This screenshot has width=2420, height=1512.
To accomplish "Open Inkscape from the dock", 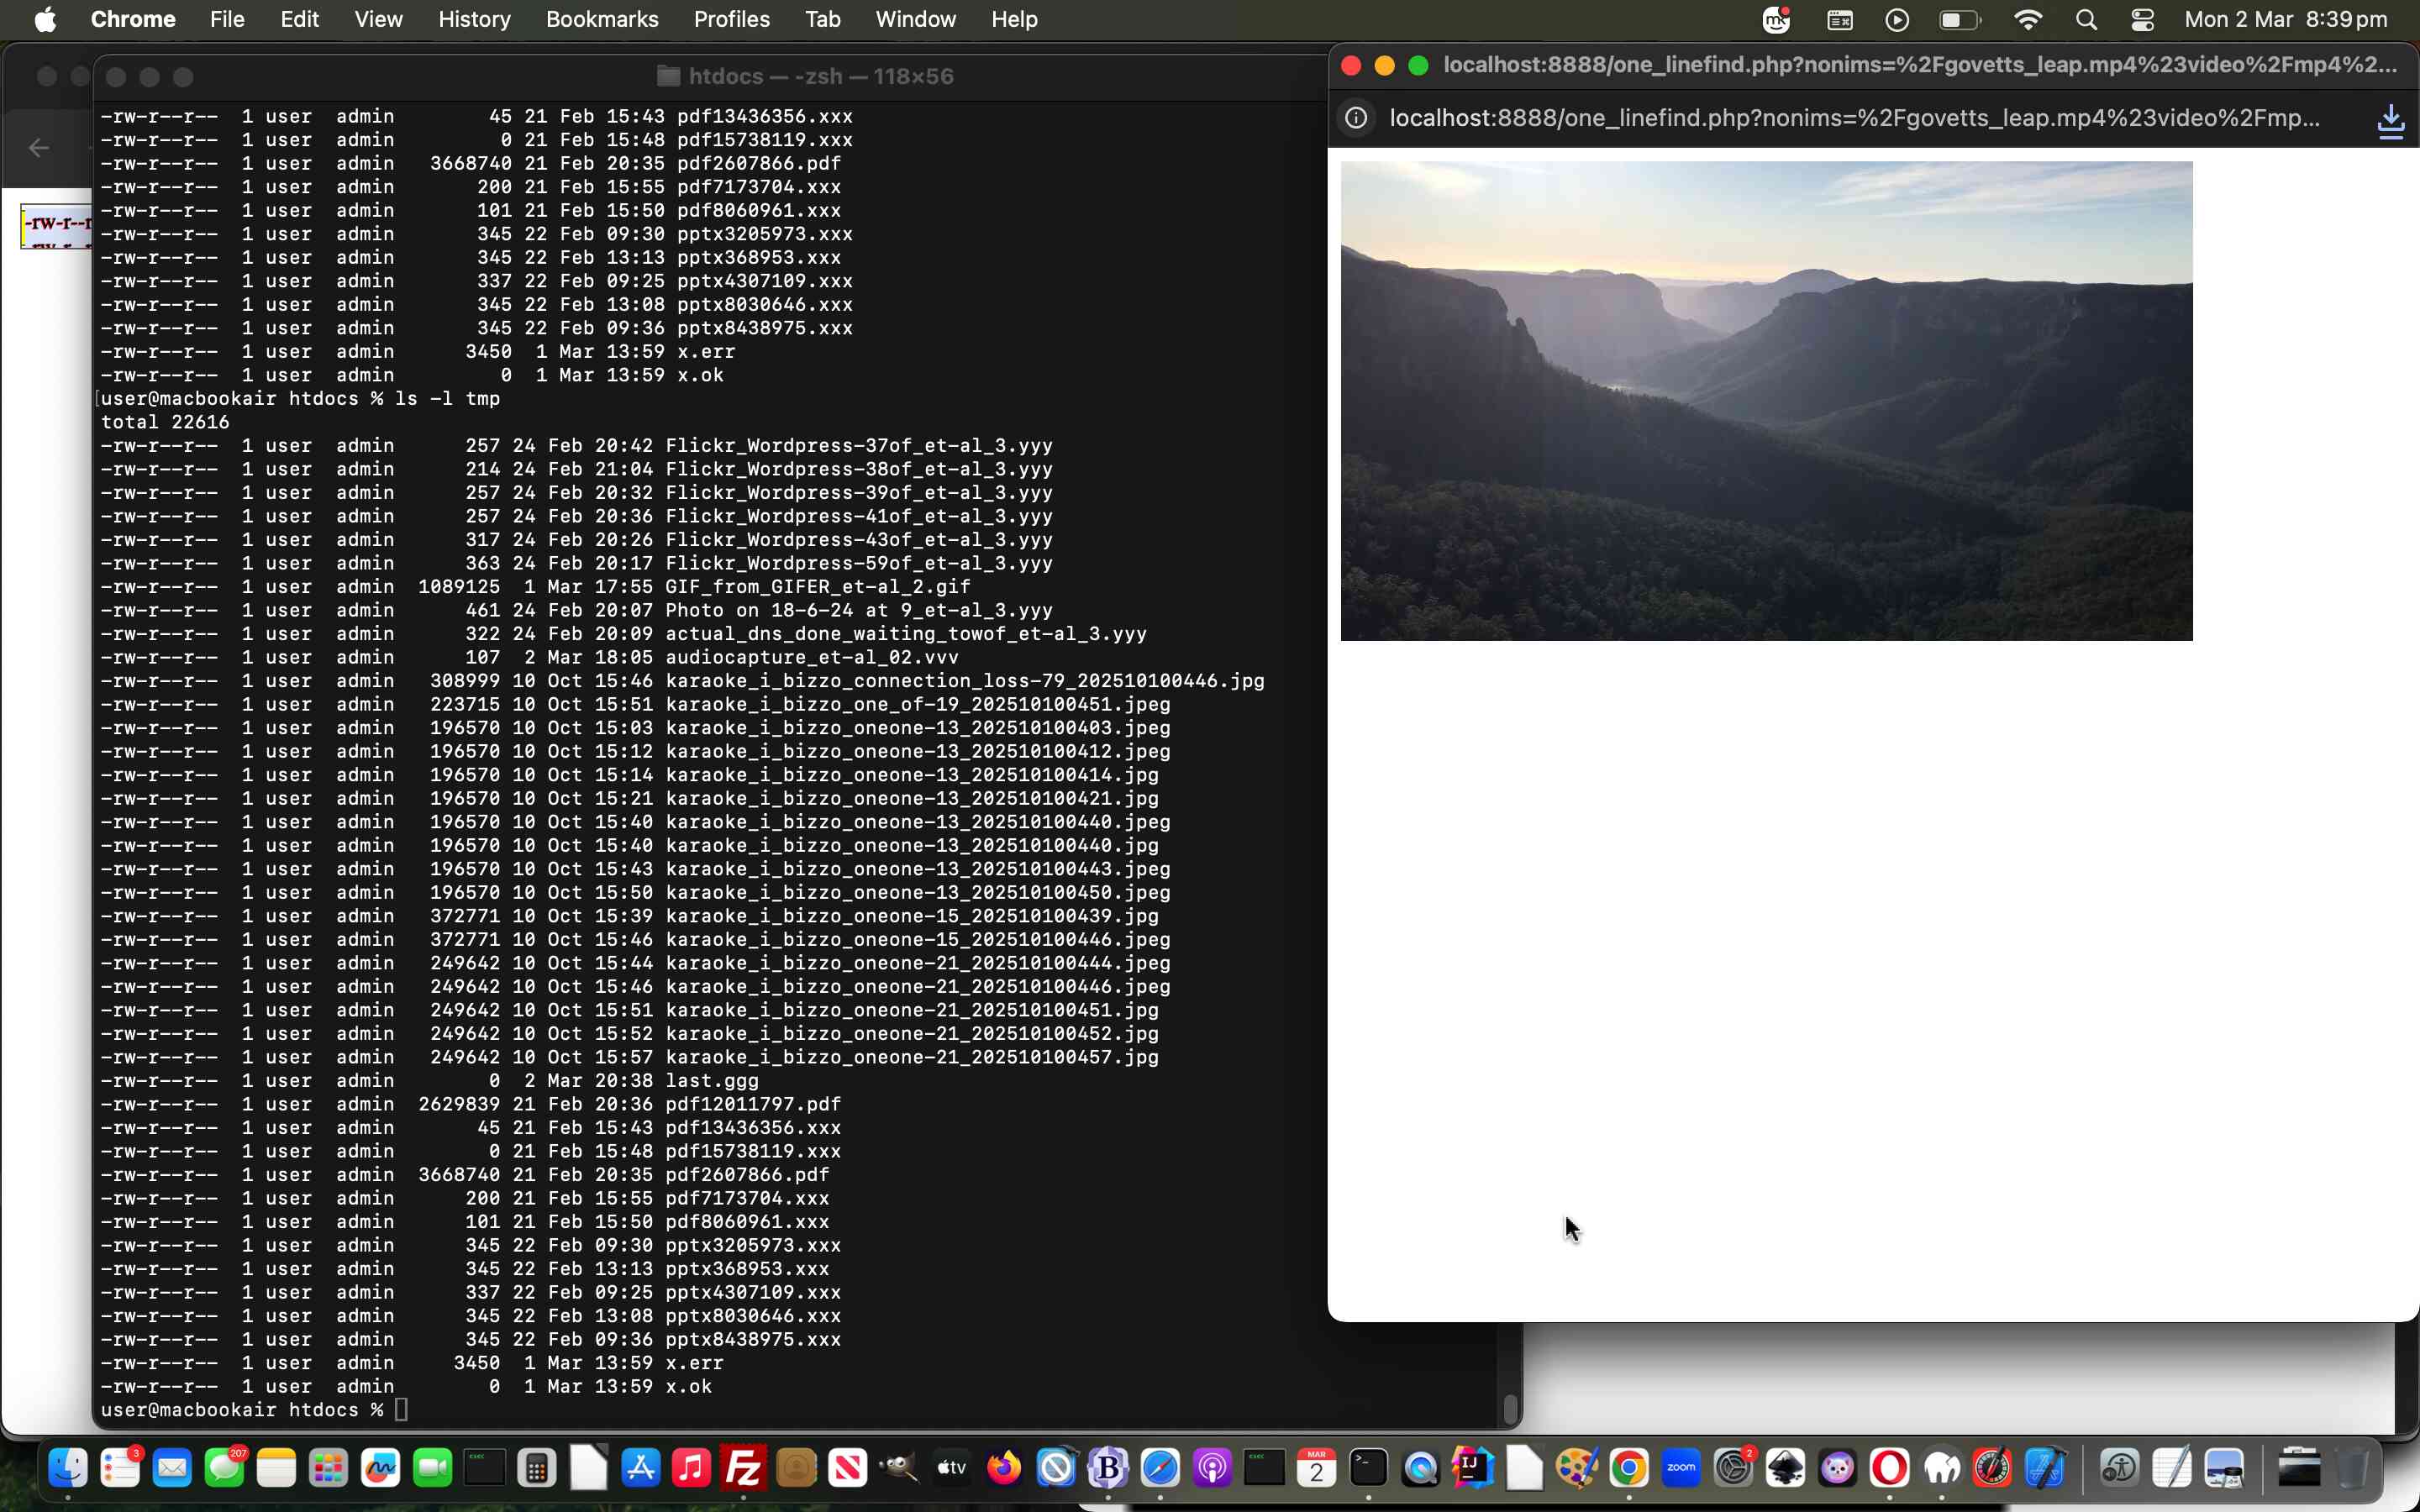I will [1785, 1468].
